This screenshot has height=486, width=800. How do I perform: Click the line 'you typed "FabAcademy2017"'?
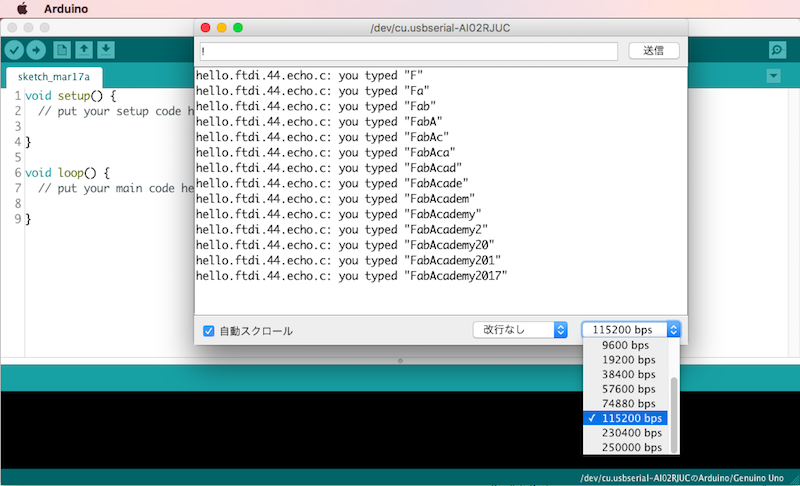click(351, 276)
